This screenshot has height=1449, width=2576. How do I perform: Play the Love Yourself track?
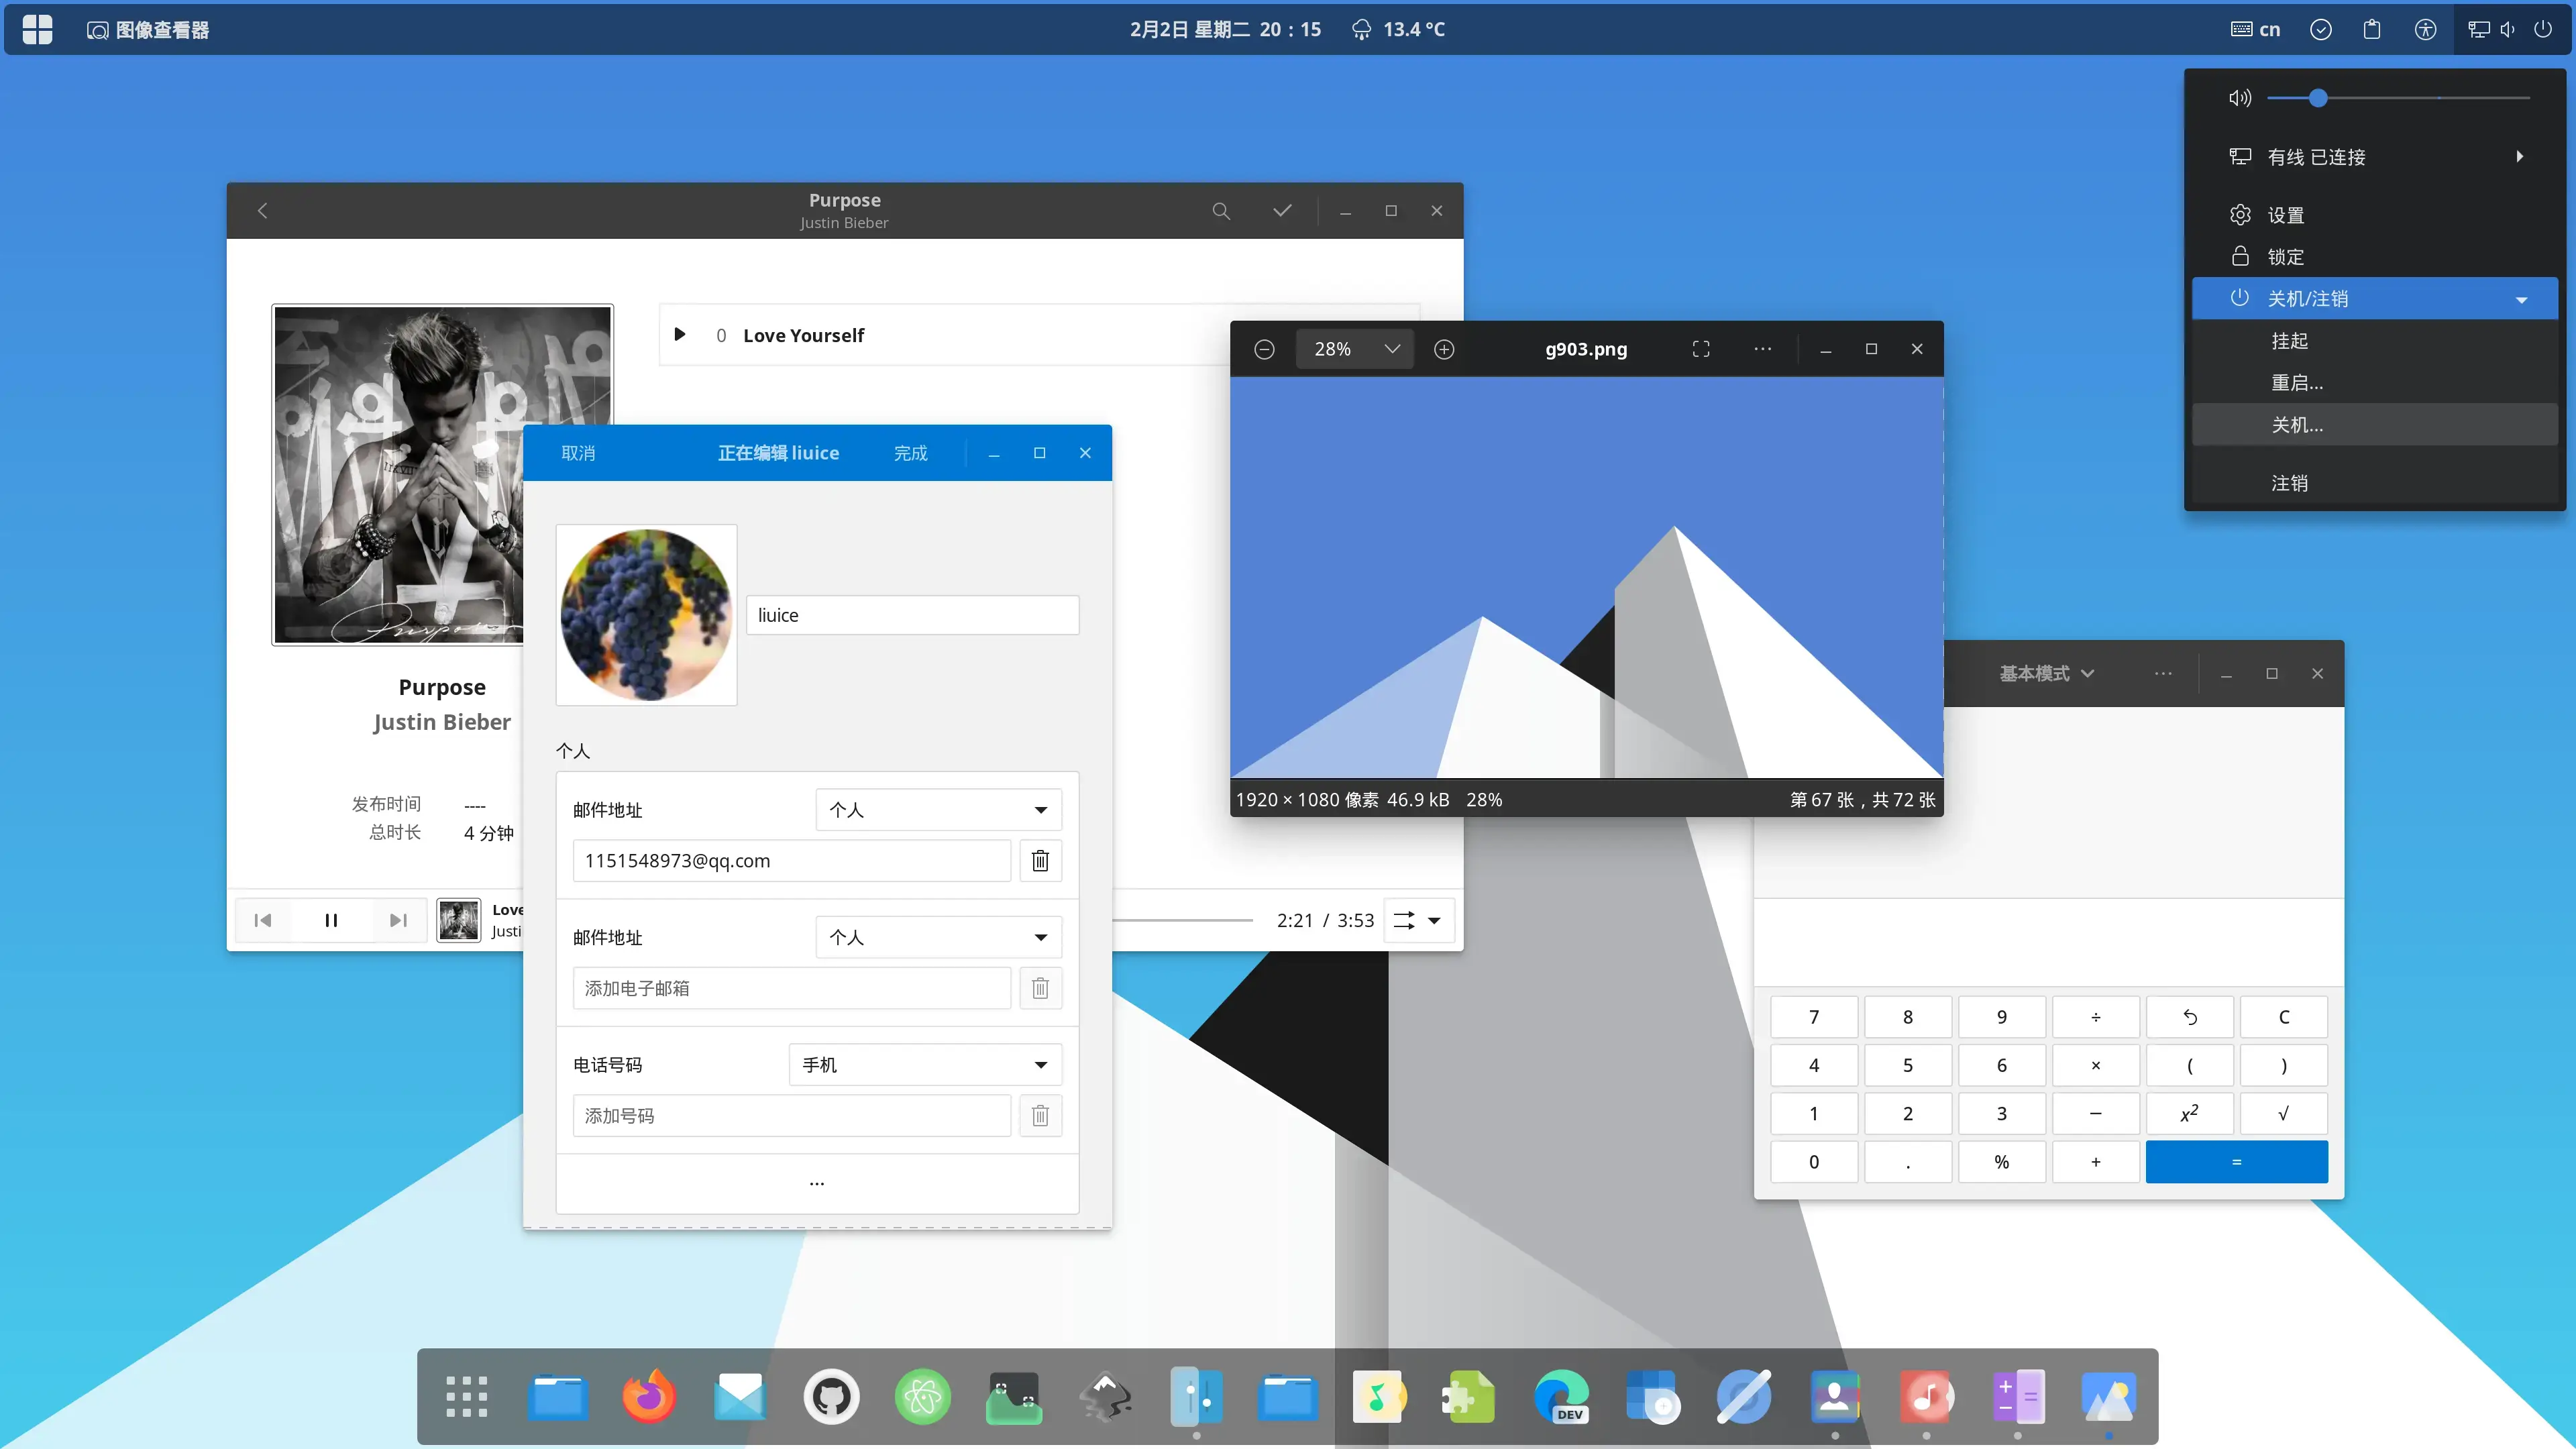(x=680, y=335)
